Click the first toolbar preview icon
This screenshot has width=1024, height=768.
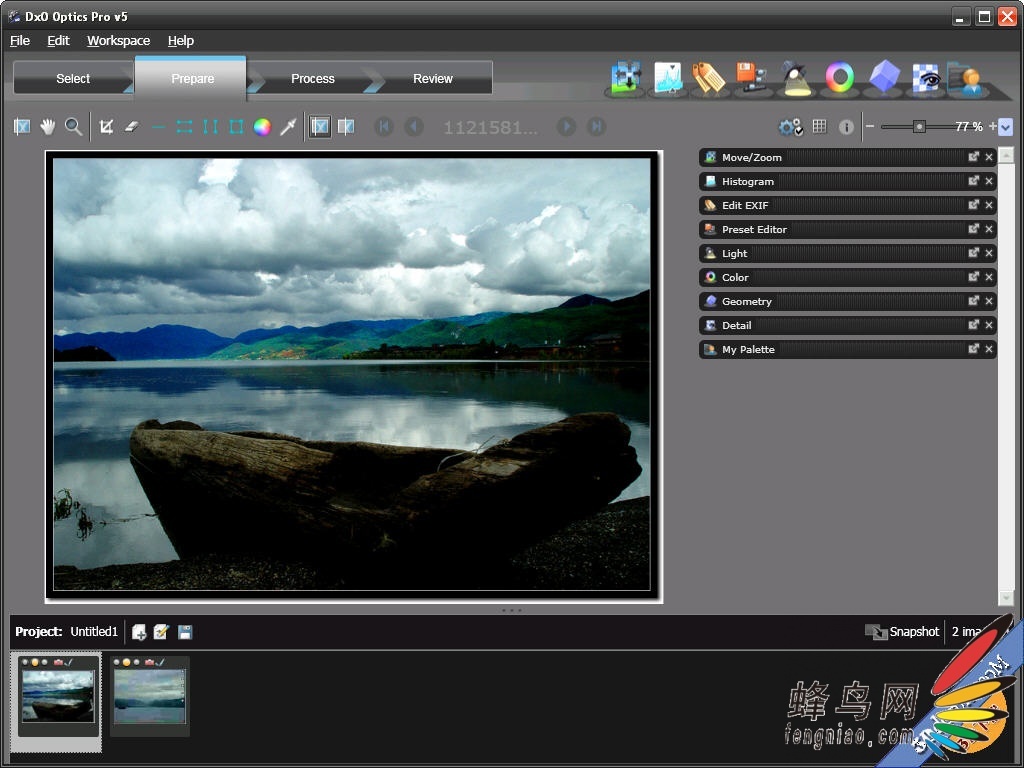(x=22, y=127)
